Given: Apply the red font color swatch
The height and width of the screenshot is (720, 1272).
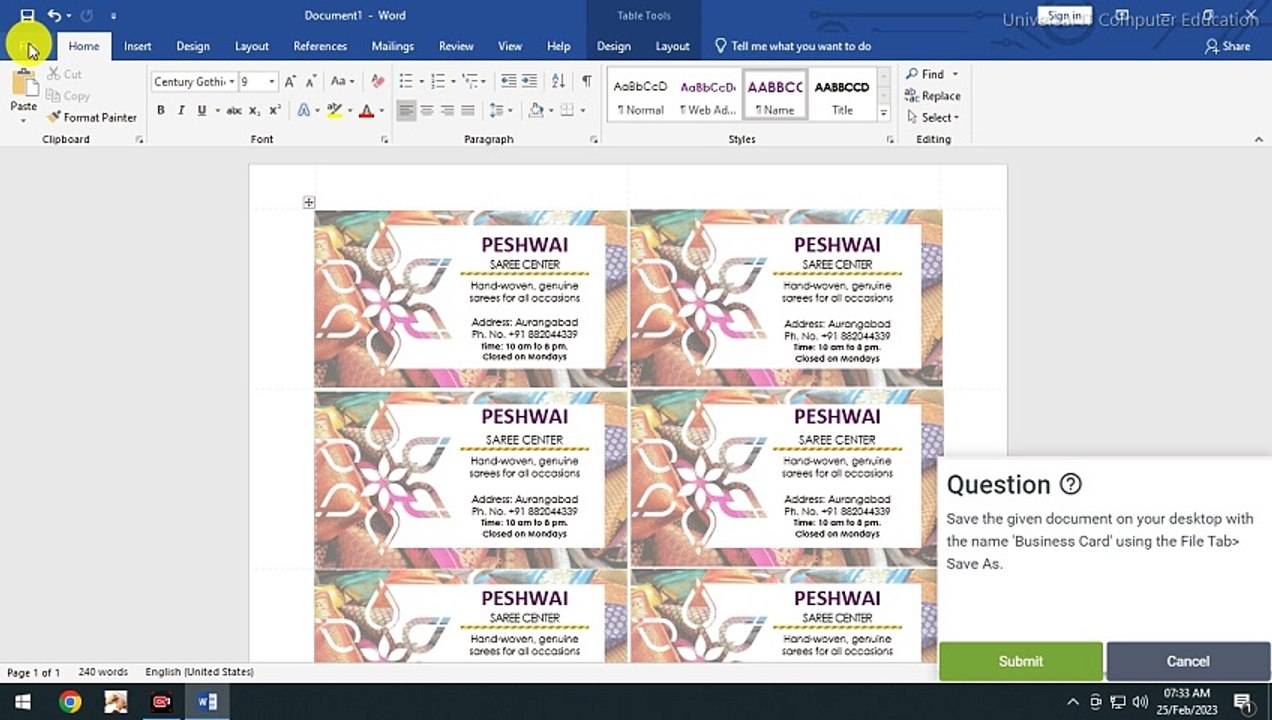Looking at the screenshot, I should click(x=366, y=111).
